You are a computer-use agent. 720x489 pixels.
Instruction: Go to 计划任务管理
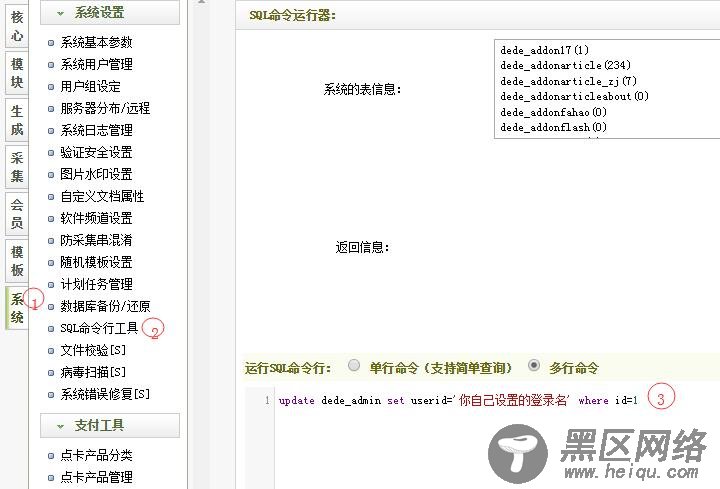(x=96, y=284)
